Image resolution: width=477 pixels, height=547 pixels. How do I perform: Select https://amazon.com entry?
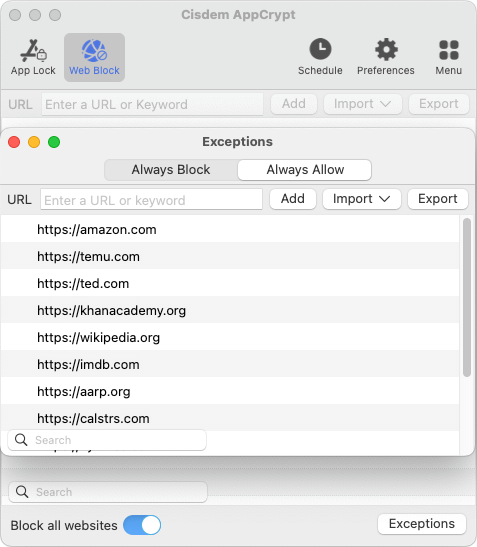coord(230,229)
